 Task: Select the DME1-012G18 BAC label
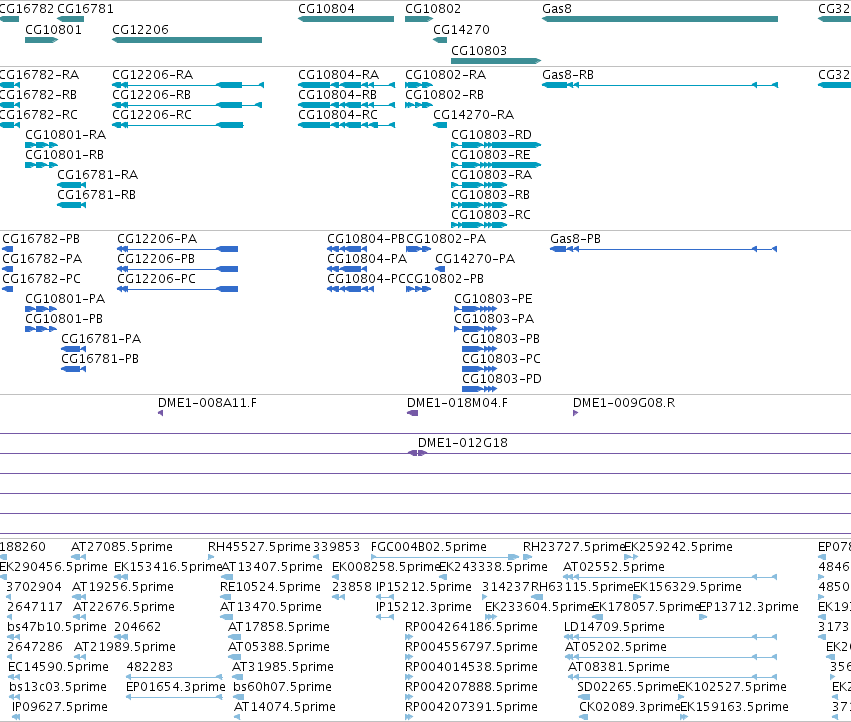462,444
